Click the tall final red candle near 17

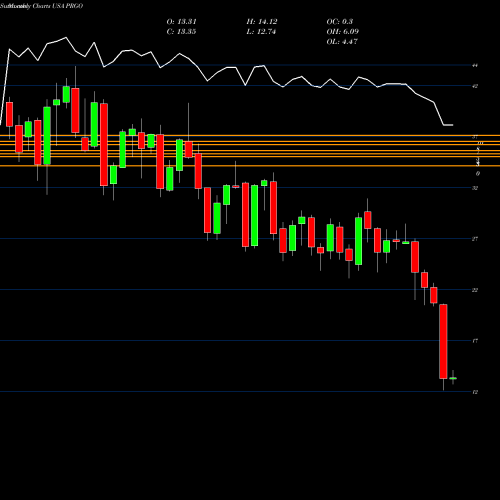pyautogui.click(x=443, y=341)
